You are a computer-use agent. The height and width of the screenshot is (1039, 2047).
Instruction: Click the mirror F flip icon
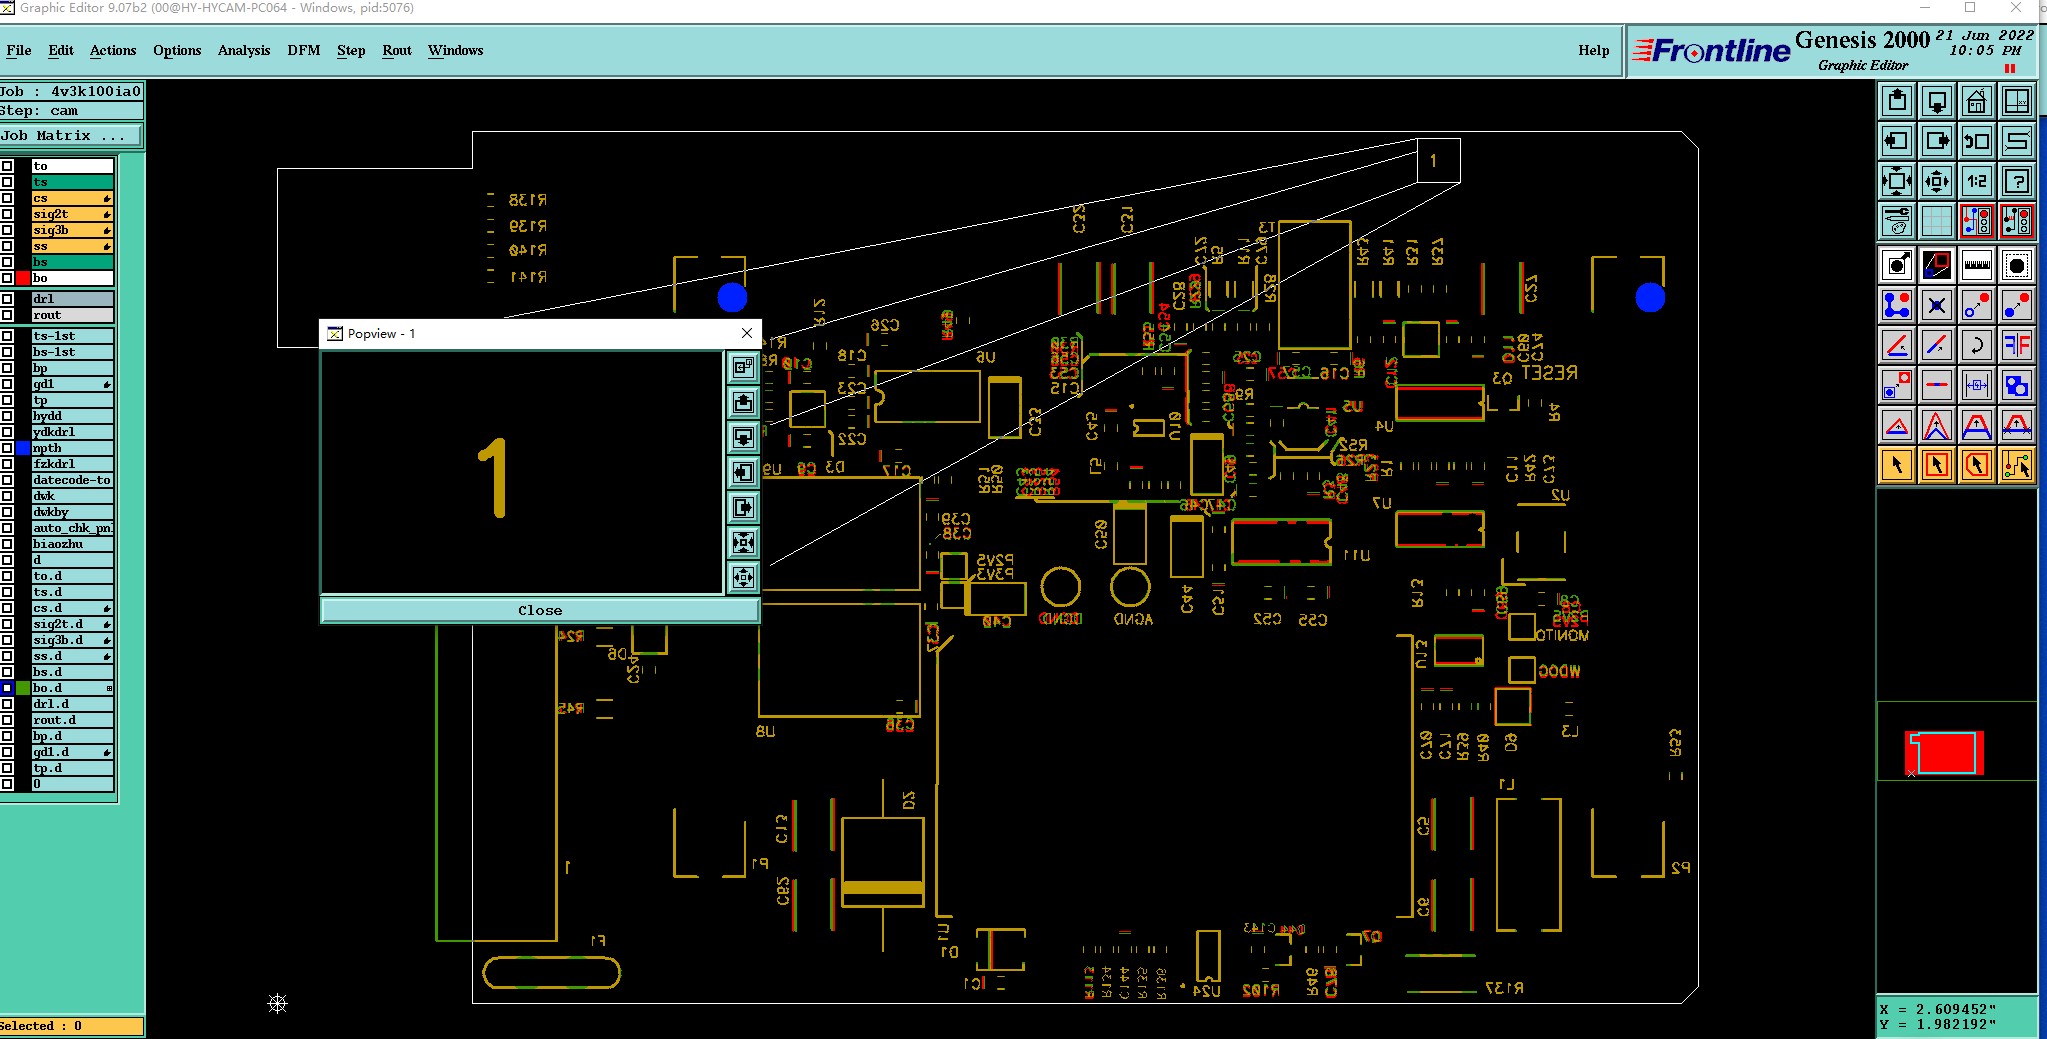2017,345
